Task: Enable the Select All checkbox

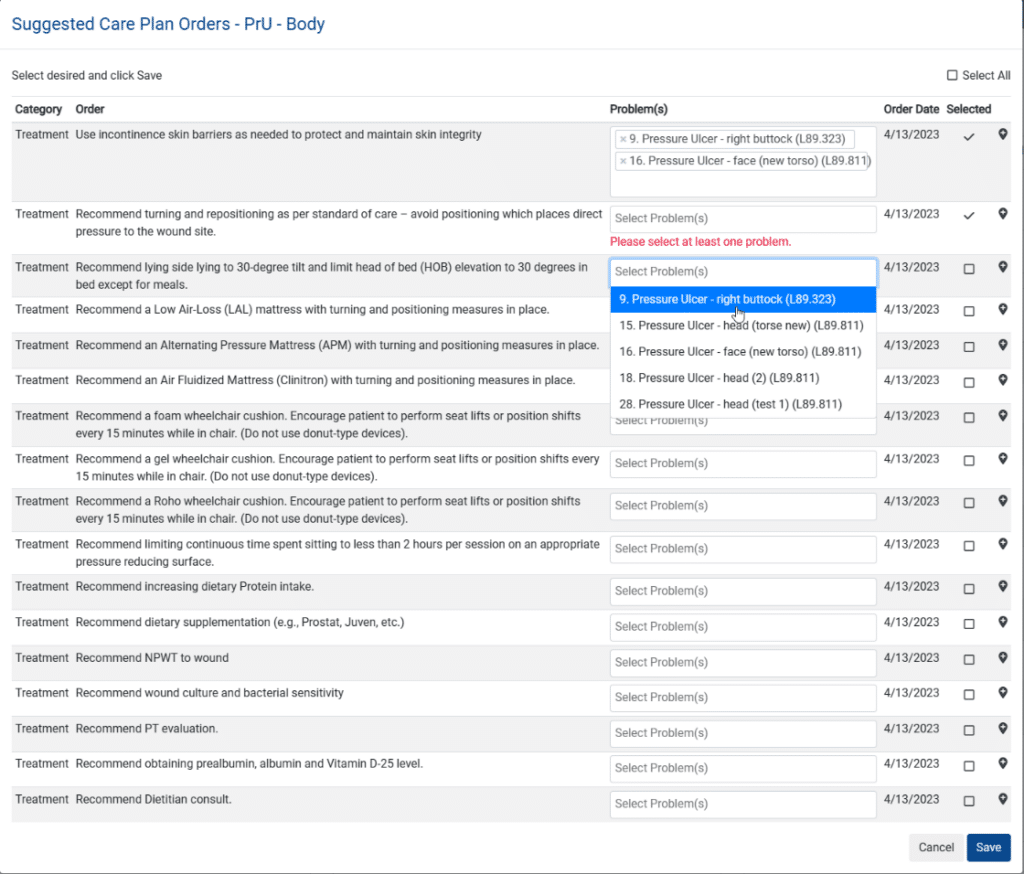Action: coord(952,75)
